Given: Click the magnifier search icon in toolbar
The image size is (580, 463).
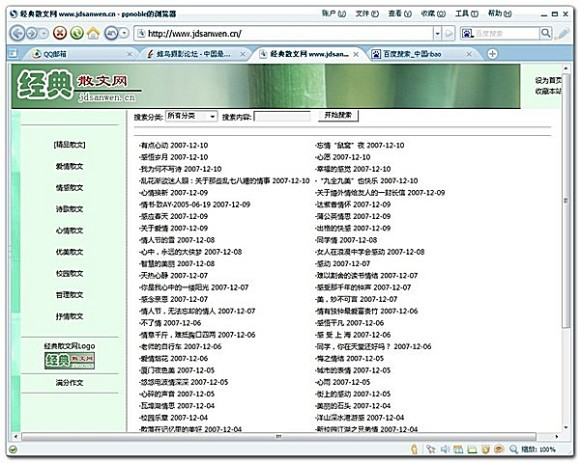Looking at the screenshot, I should 546,33.
